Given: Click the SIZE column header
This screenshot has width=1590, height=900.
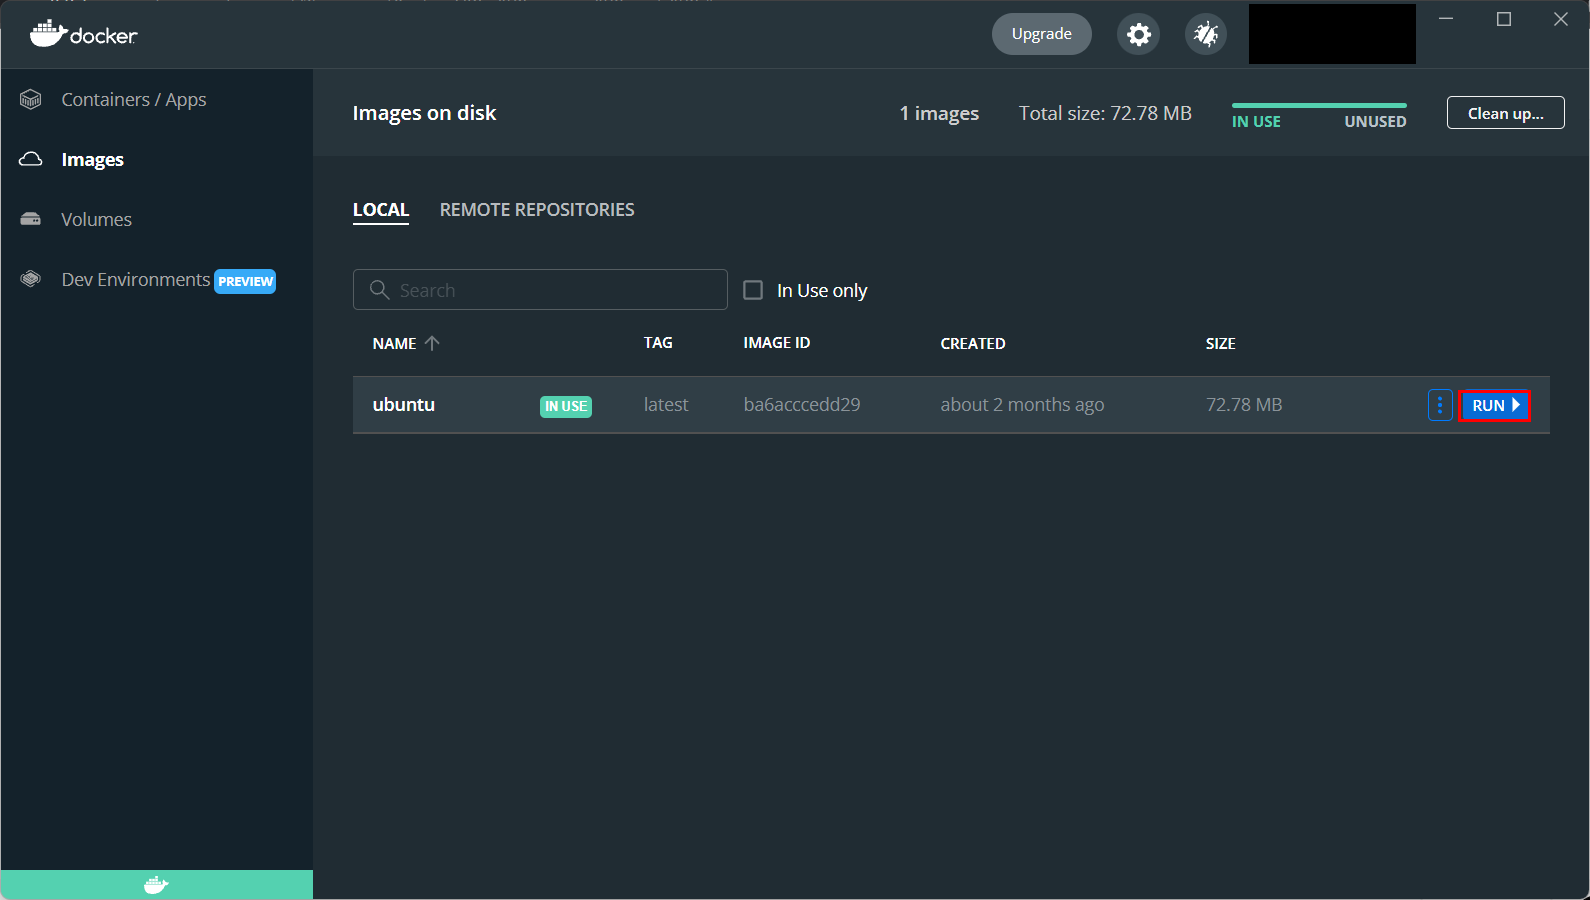Looking at the screenshot, I should coord(1221,343).
